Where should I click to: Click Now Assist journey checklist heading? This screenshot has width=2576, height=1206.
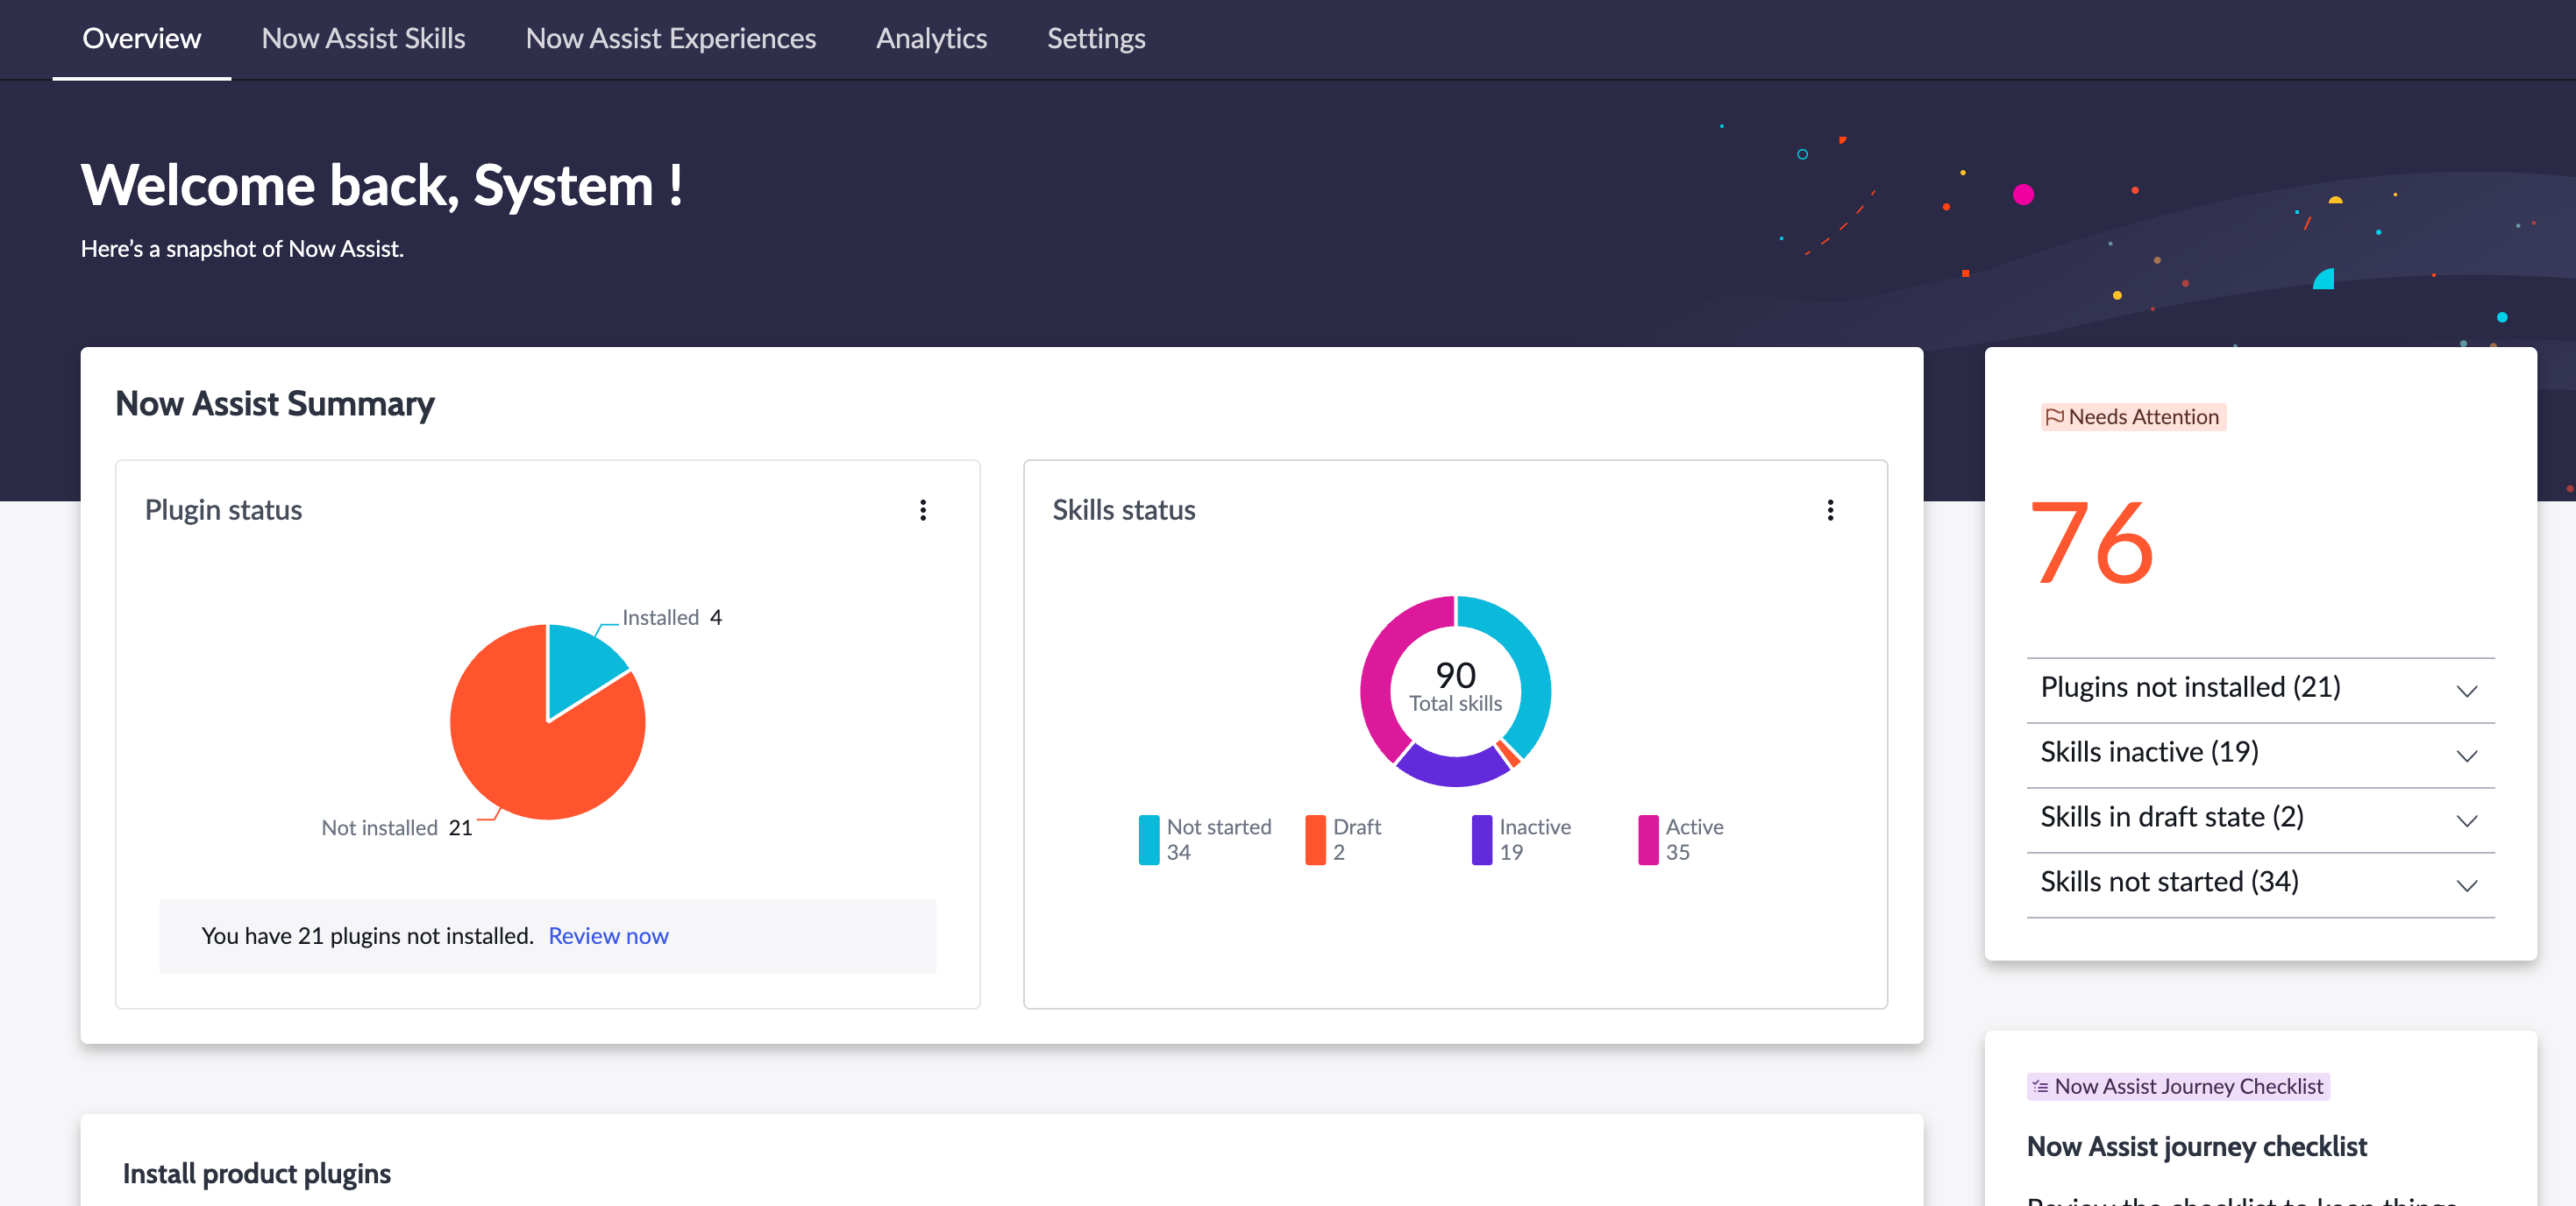tap(2196, 1146)
